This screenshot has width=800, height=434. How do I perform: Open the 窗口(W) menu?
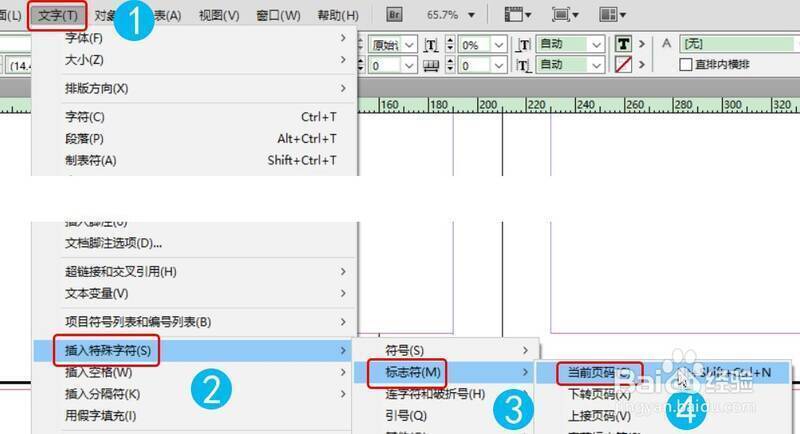click(x=278, y=15)
